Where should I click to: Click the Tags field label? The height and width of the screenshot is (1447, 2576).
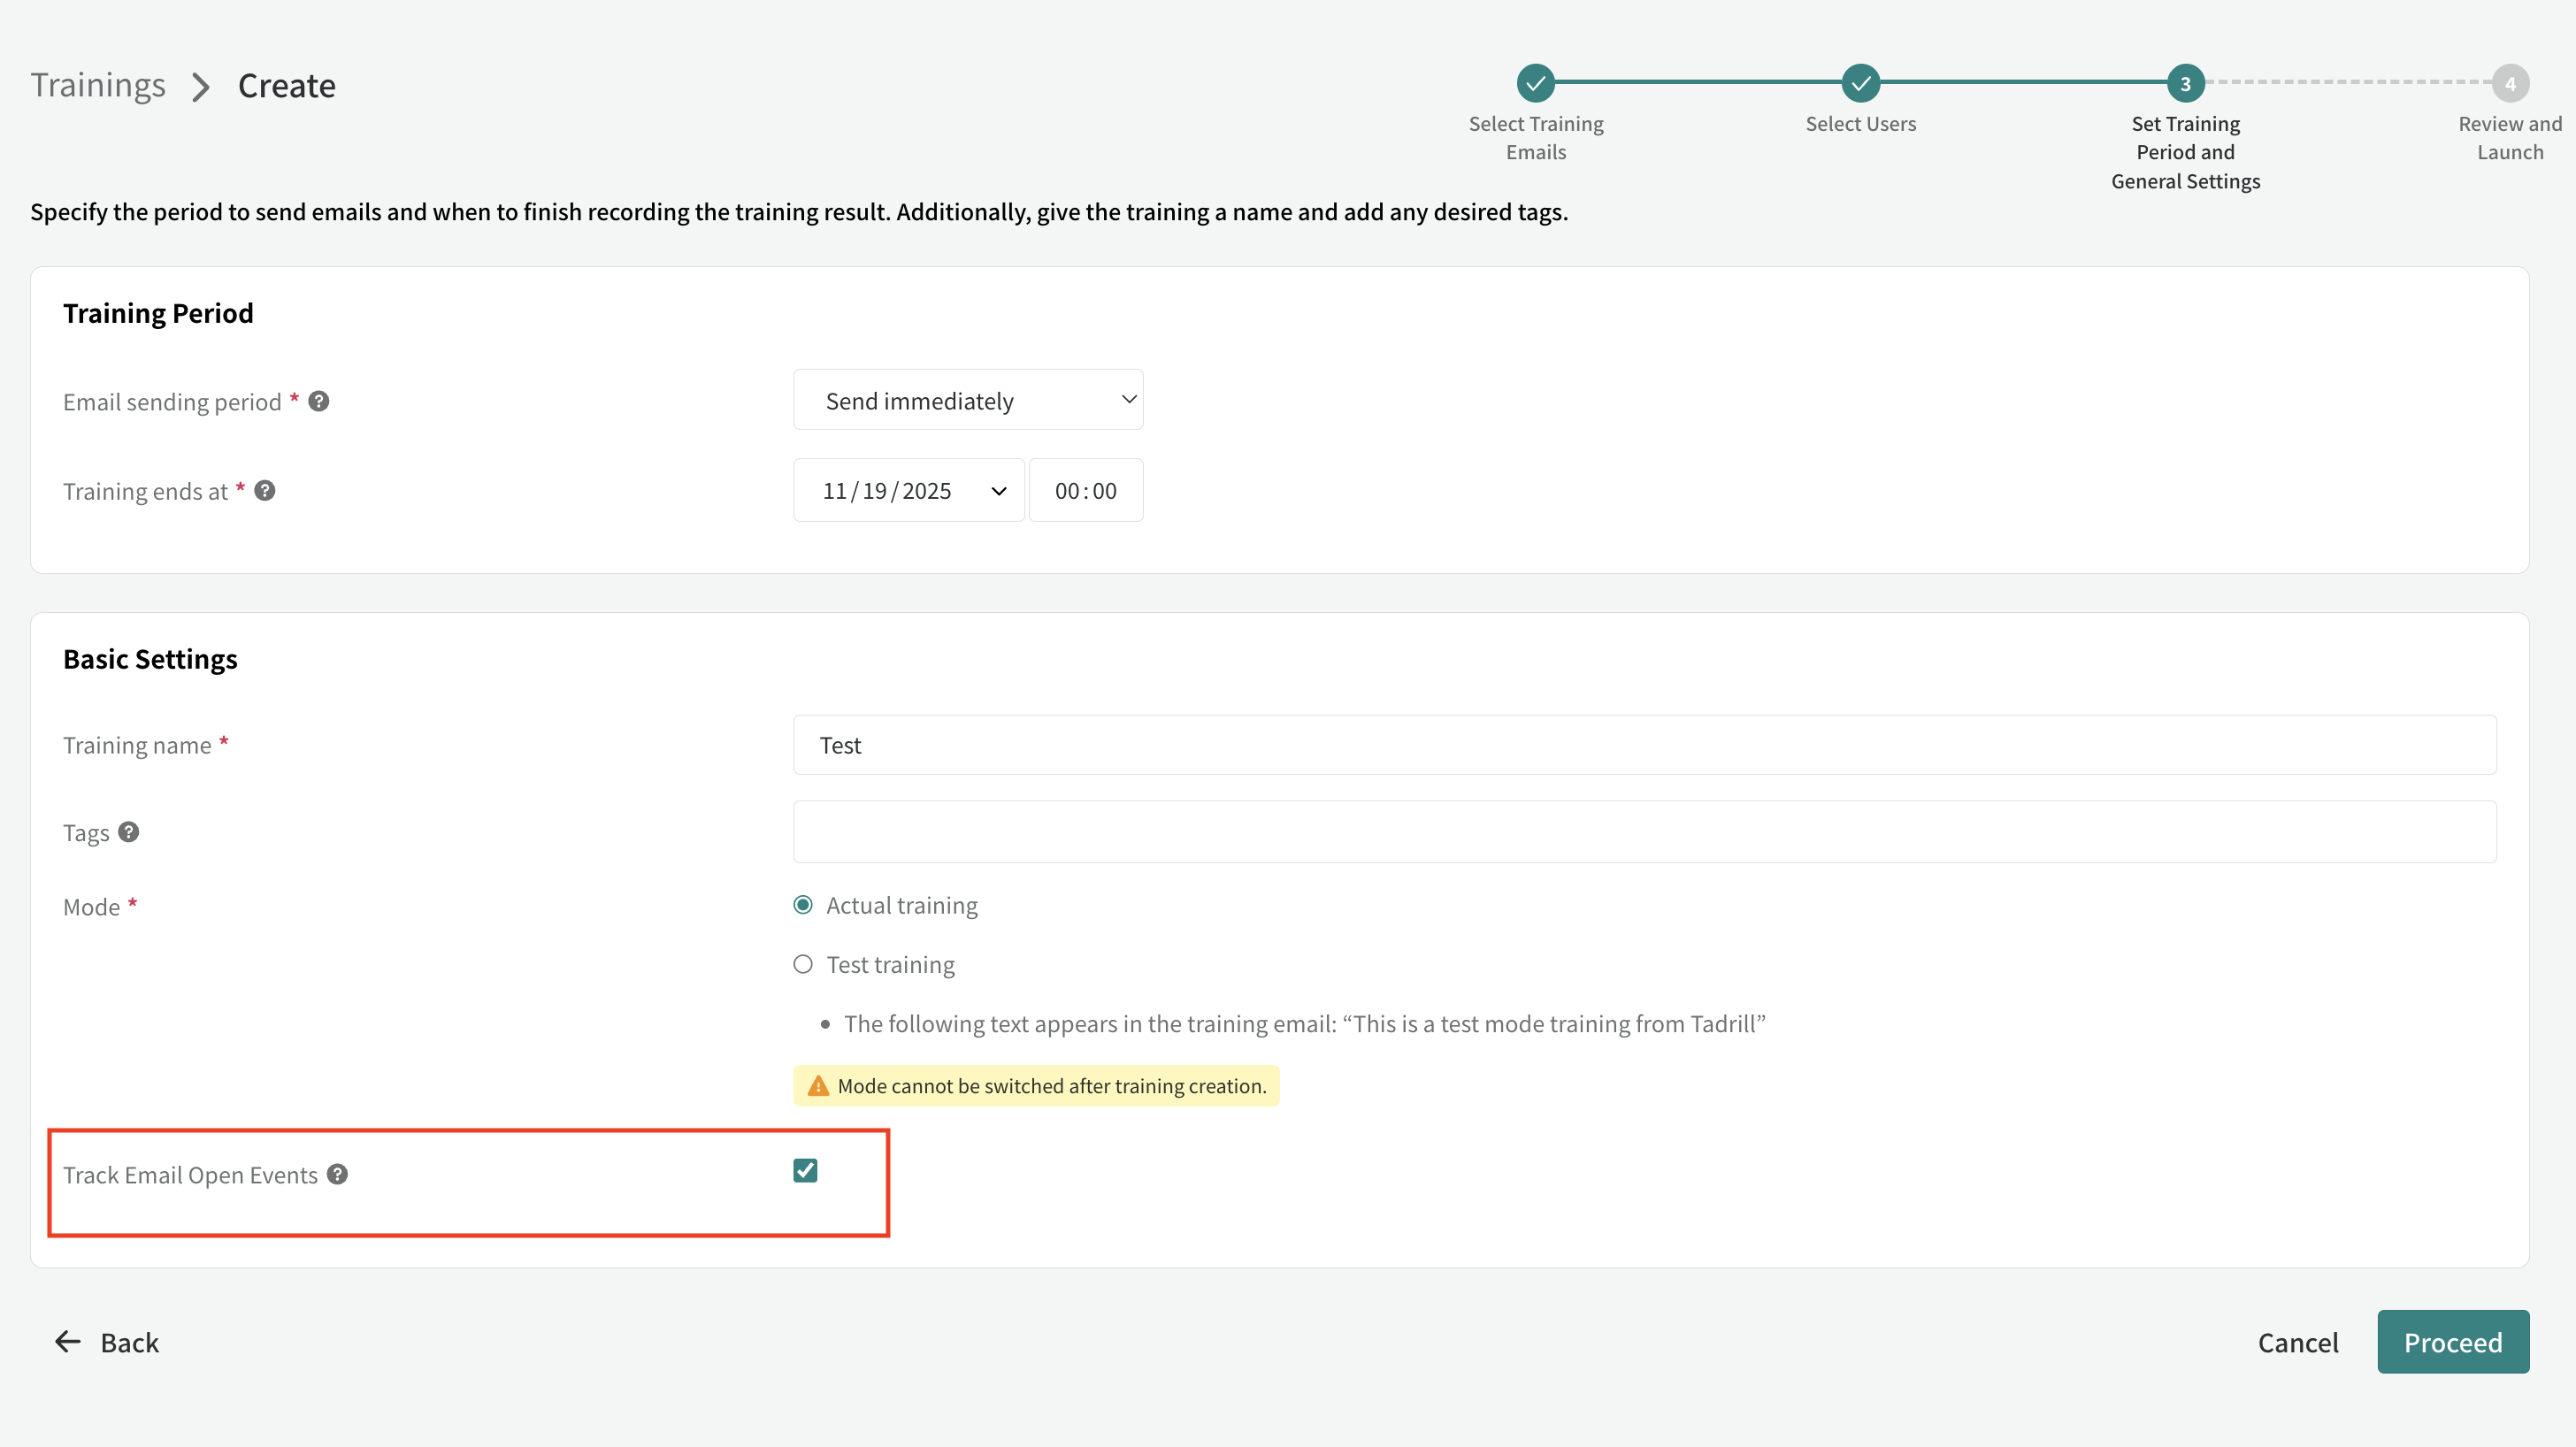pos(86,833)
